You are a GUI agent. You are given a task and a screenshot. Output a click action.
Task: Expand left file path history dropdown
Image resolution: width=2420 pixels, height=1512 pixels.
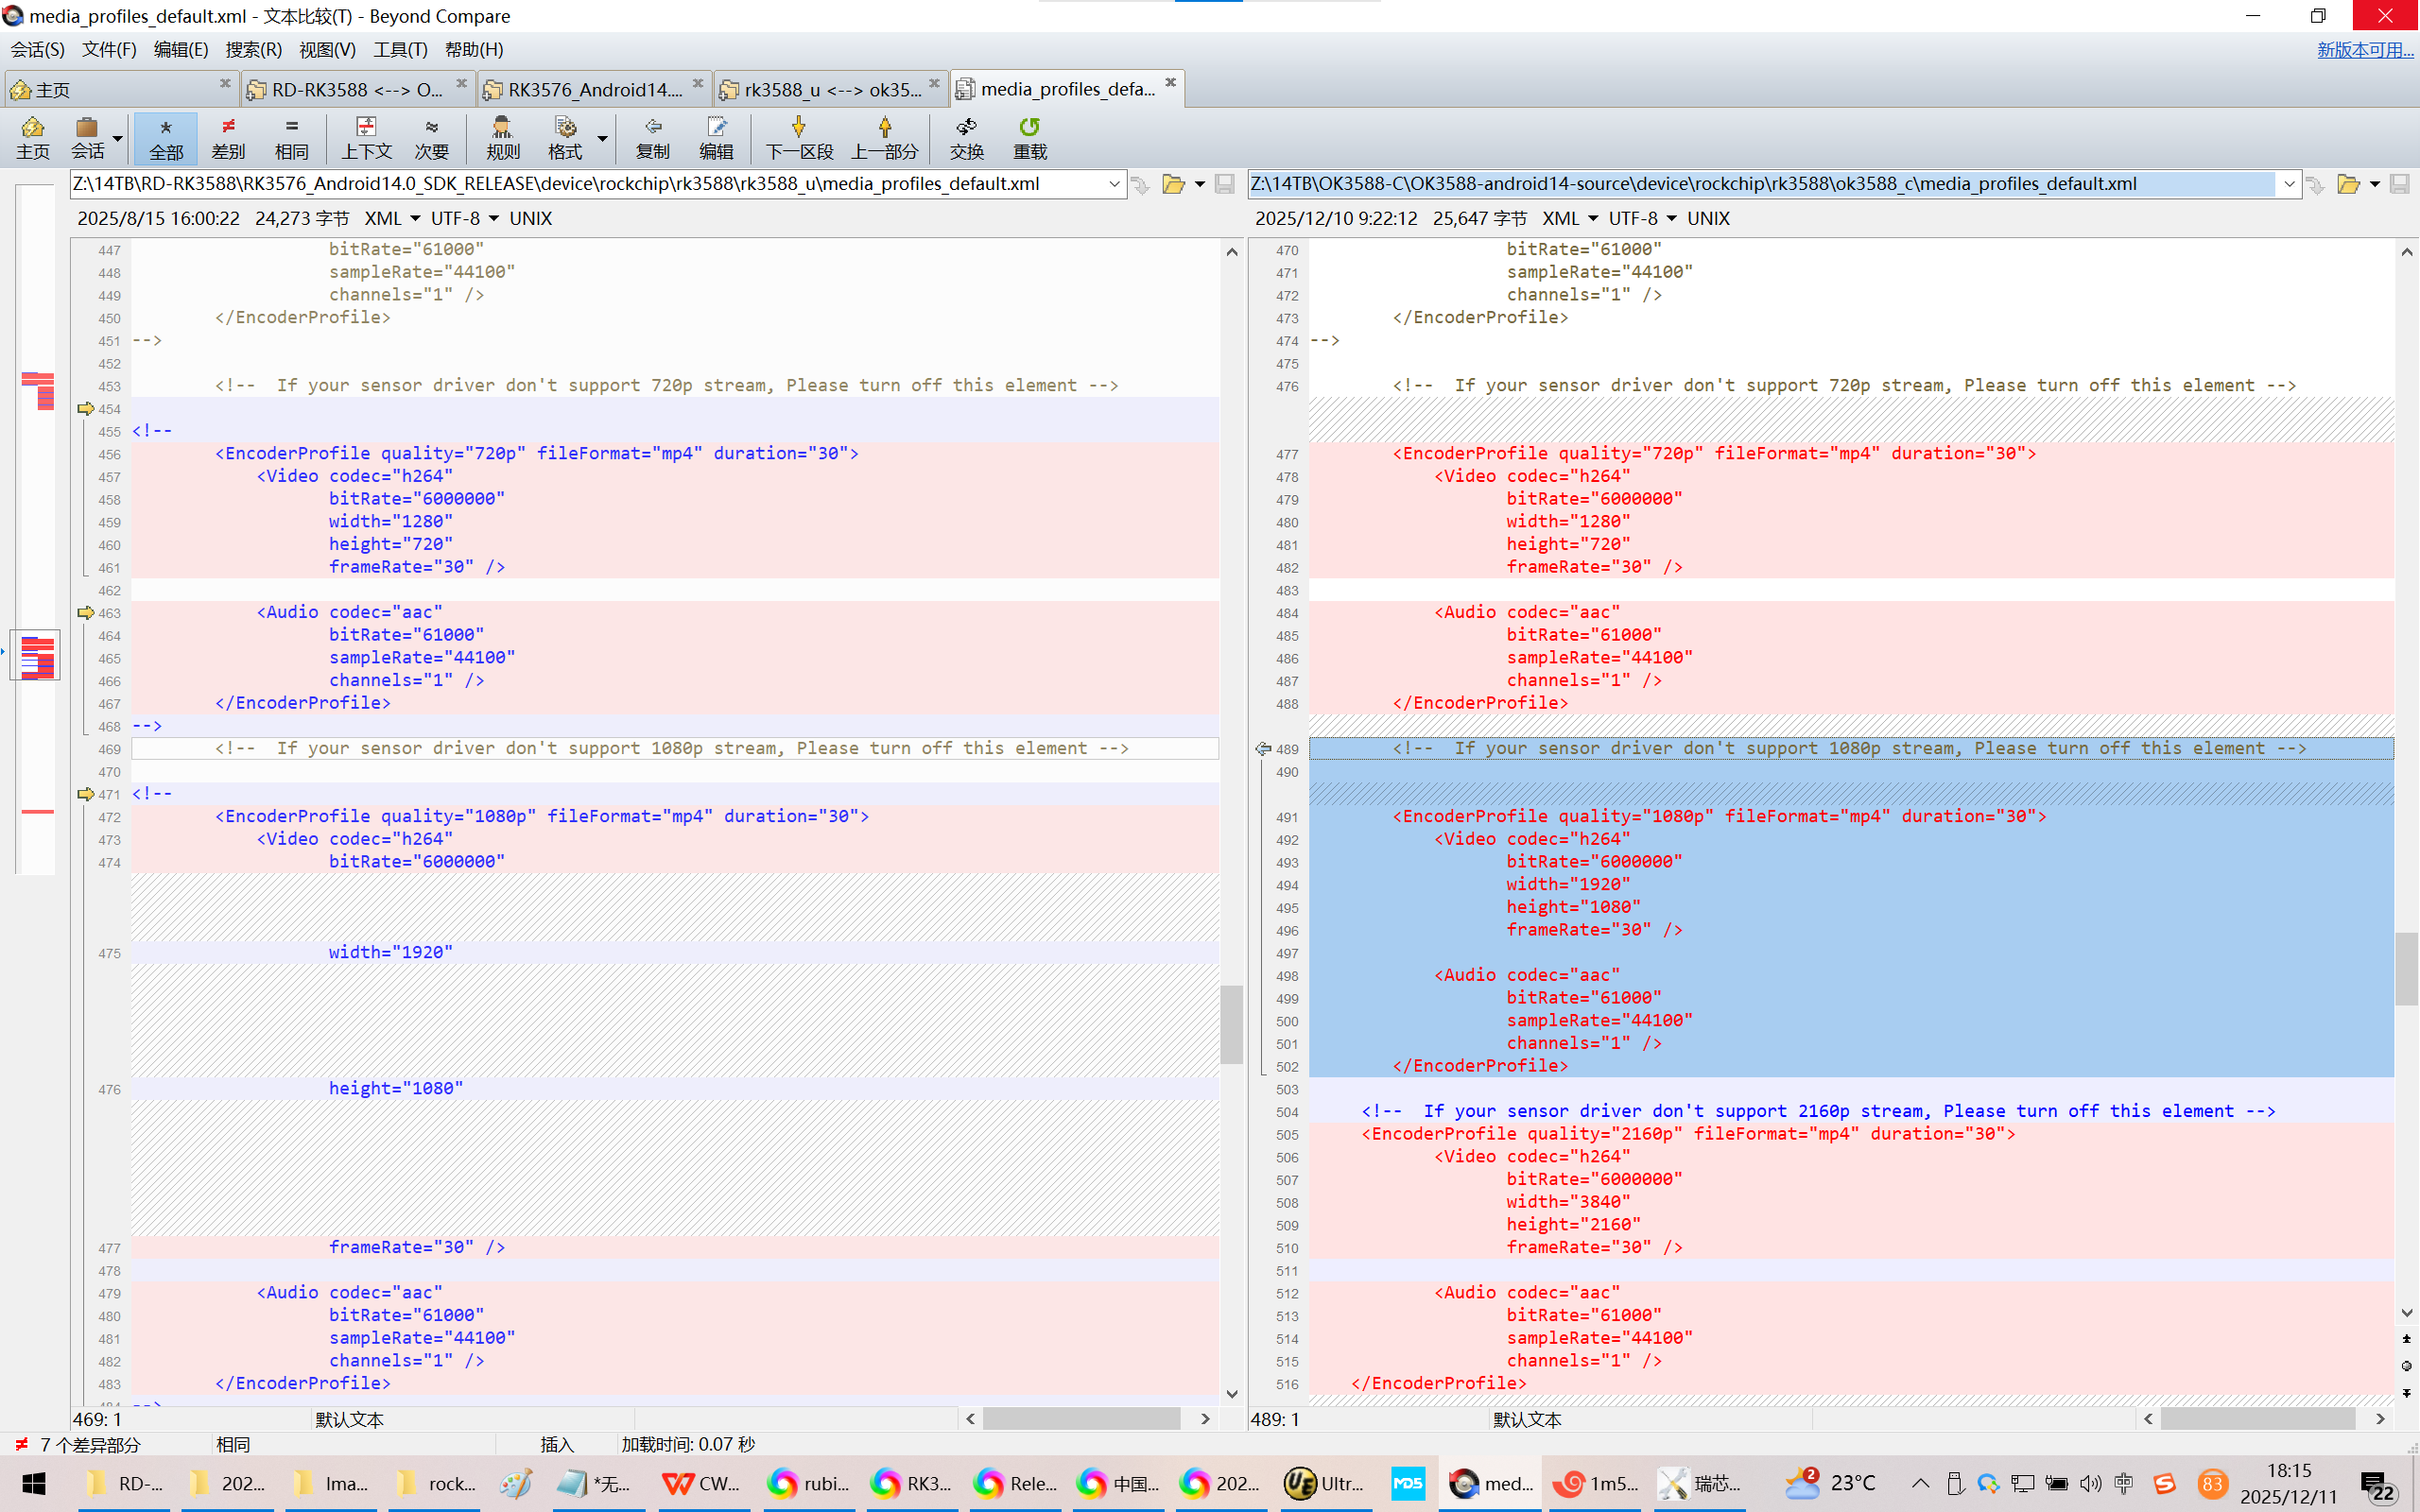1114,184
